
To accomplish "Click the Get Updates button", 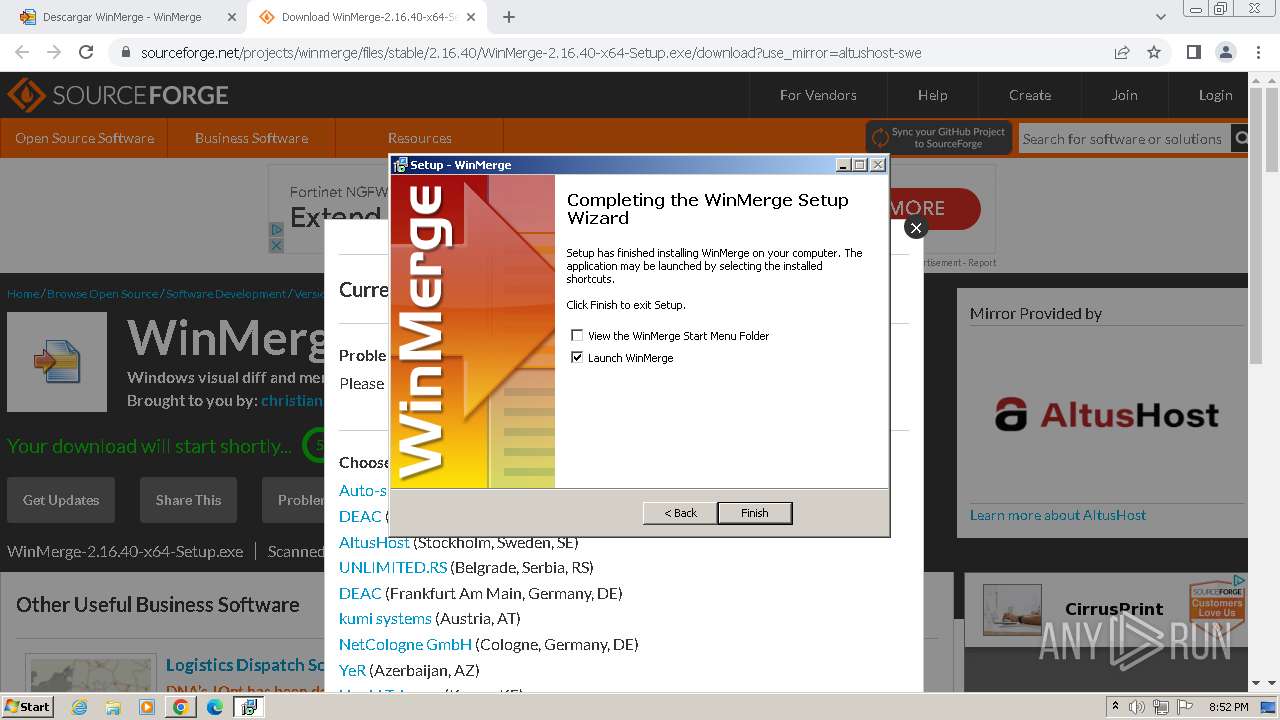I will point(61,500).
